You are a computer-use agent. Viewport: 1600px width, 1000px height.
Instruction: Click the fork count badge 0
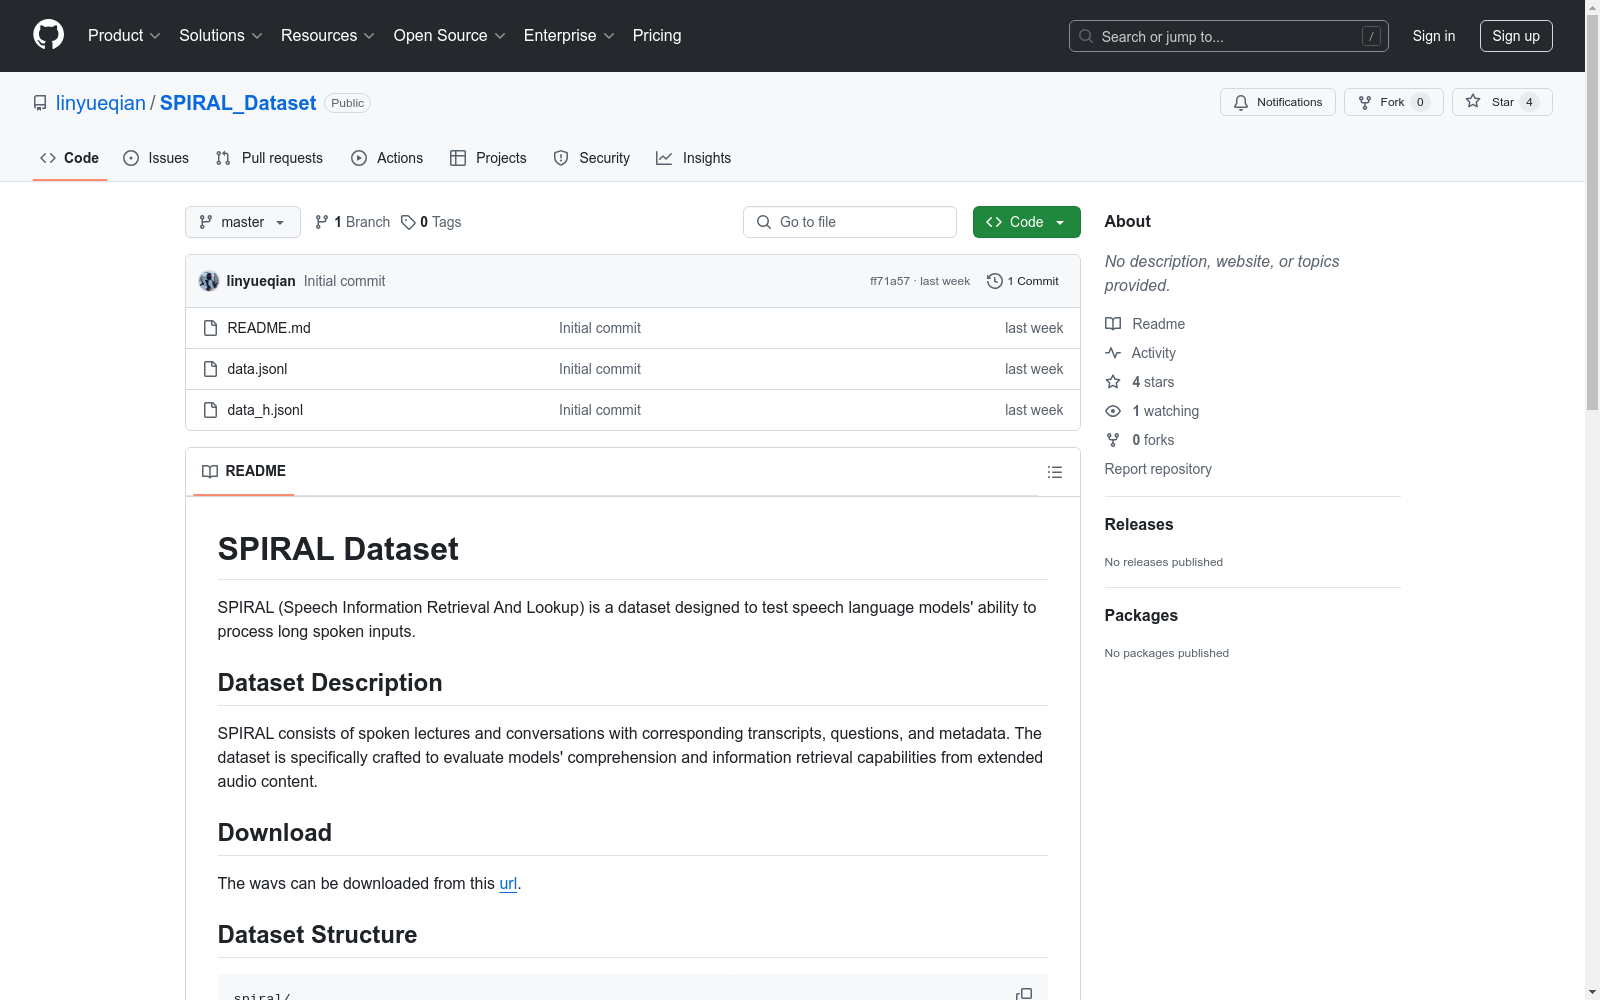tap(1420, 102)
